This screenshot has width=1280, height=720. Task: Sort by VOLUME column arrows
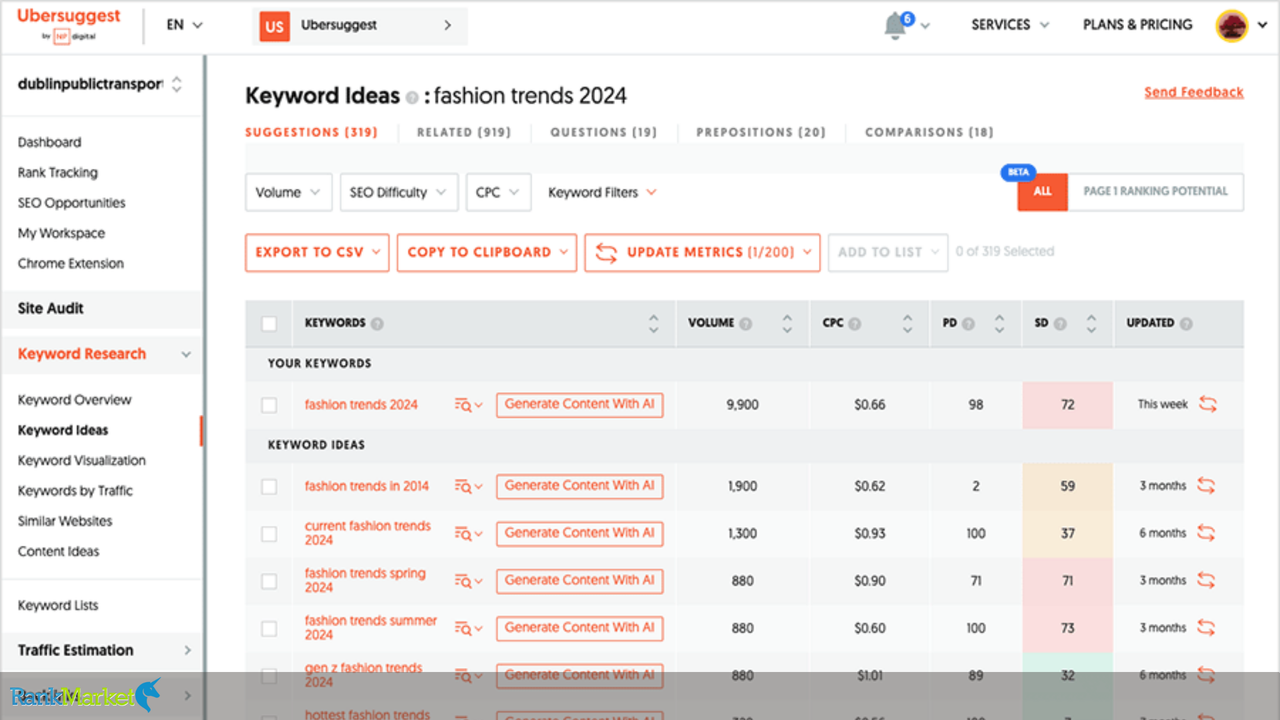[x=787, y=323]
